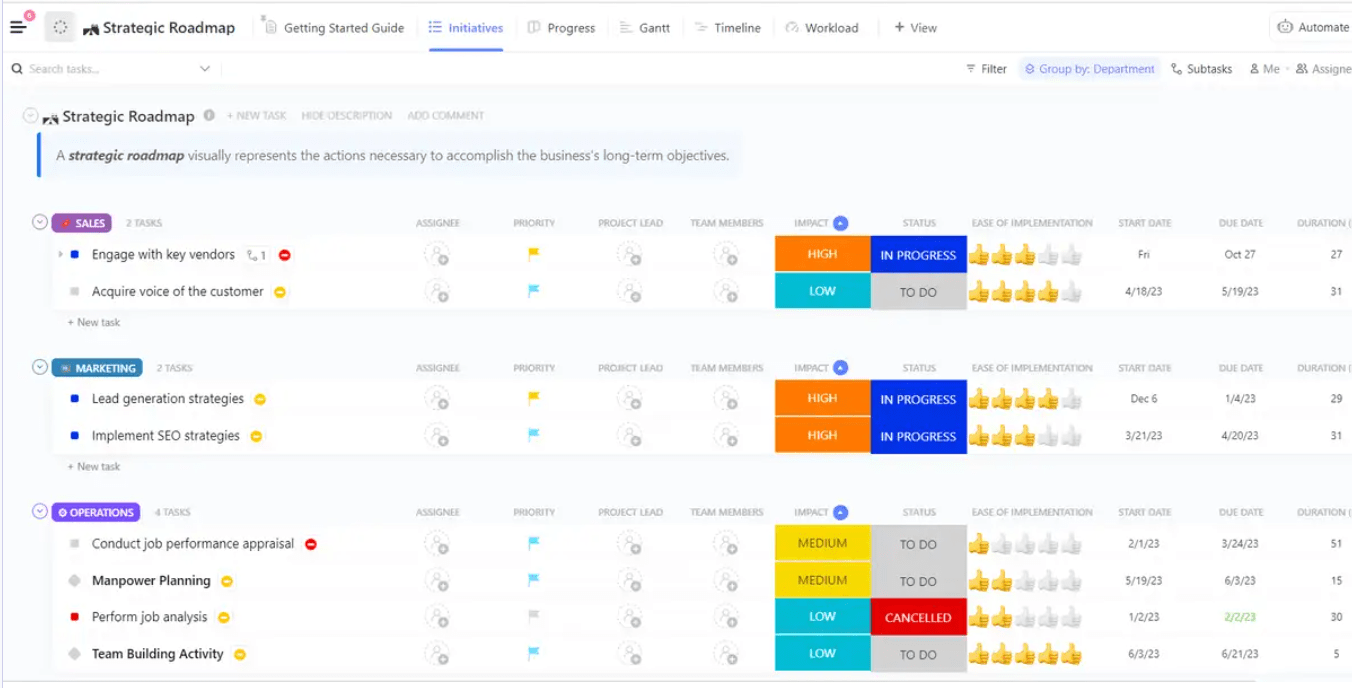
Task: Click HIGH impact cell of Engage with key vendors
Action: pyautogui.click(x=822, y=254)
